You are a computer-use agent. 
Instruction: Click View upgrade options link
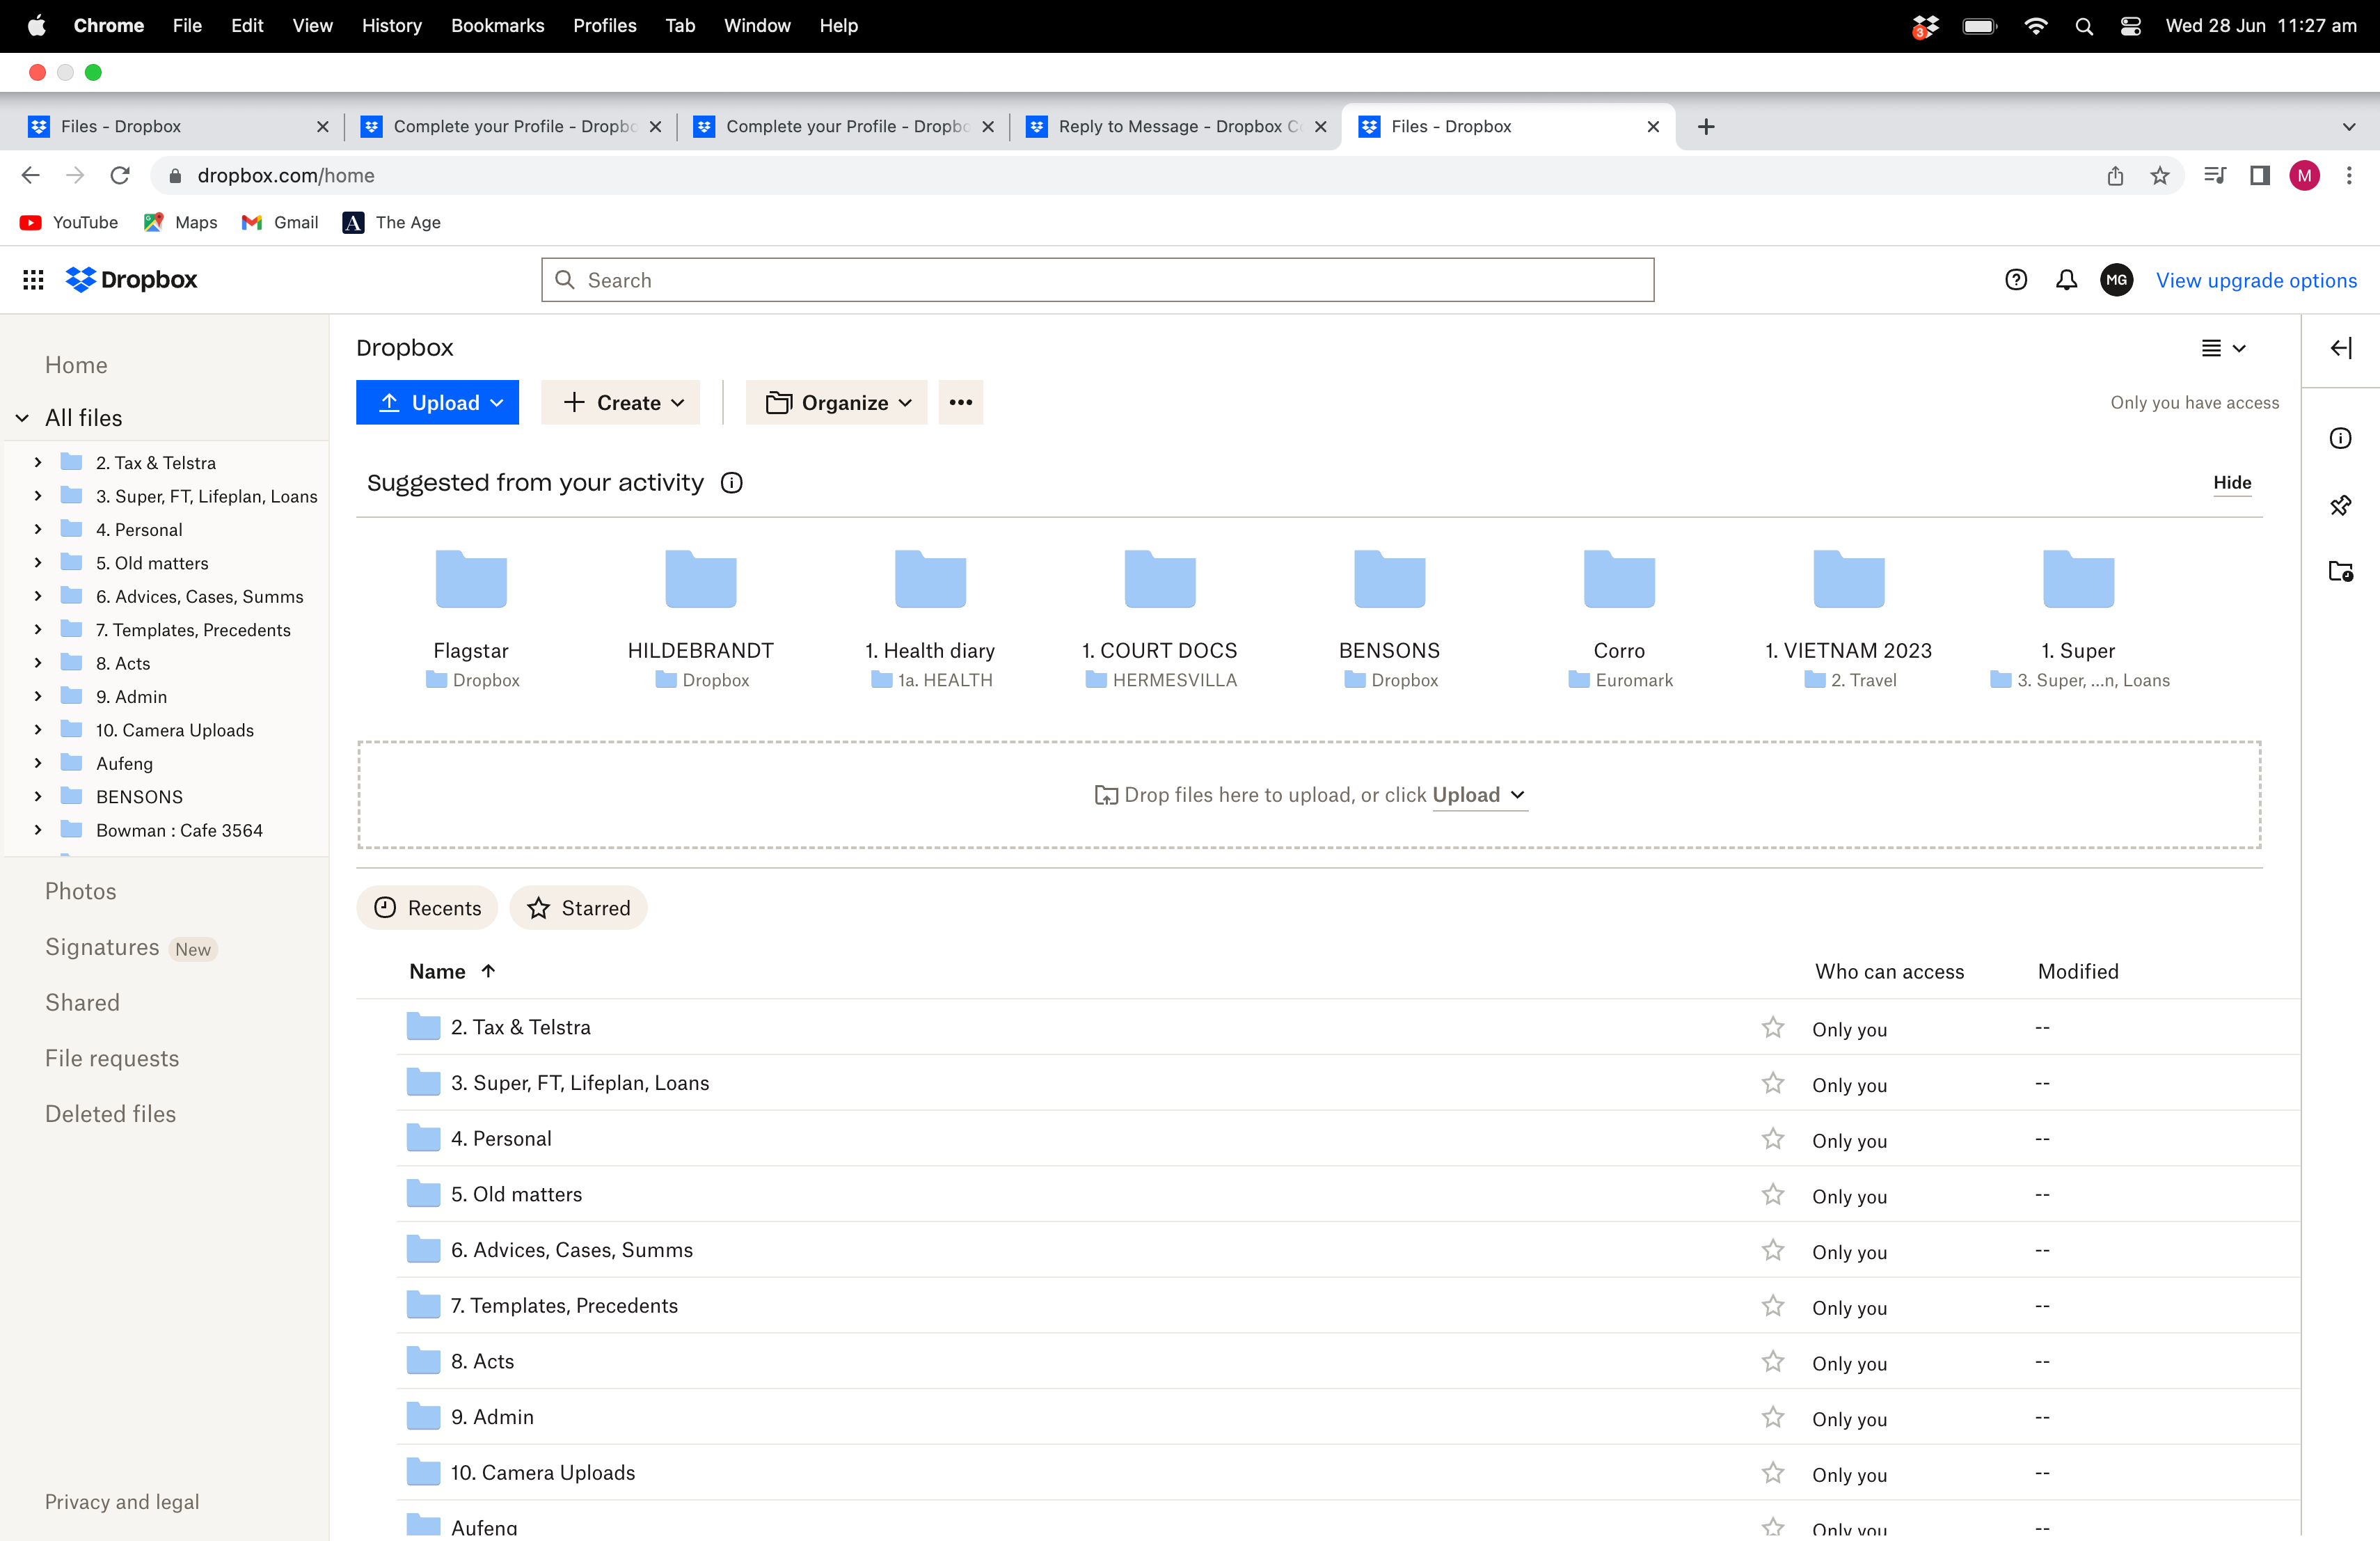tap(2256, 280)
